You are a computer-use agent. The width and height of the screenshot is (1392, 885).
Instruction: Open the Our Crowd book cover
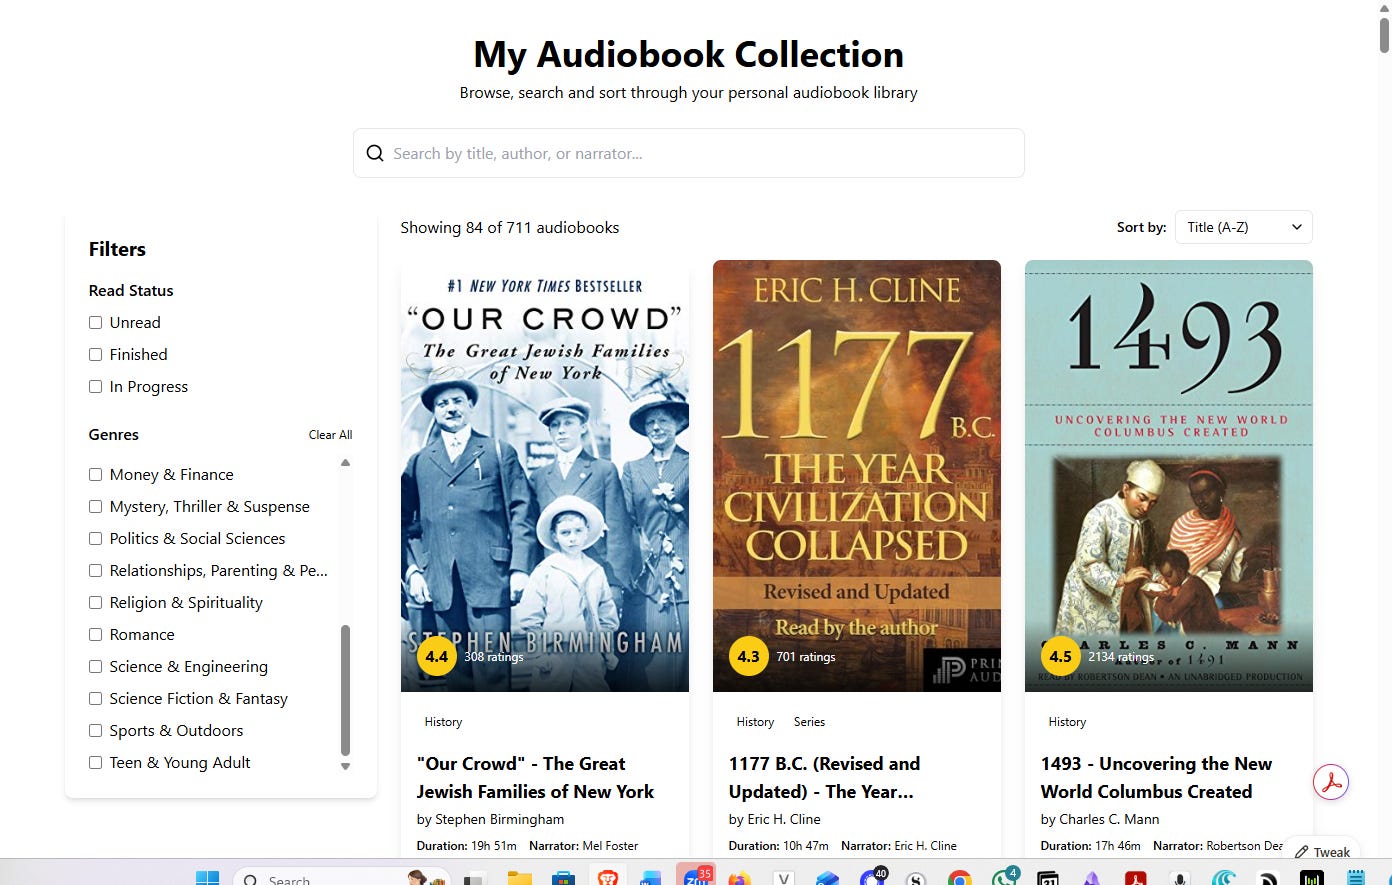coord(545,476)
